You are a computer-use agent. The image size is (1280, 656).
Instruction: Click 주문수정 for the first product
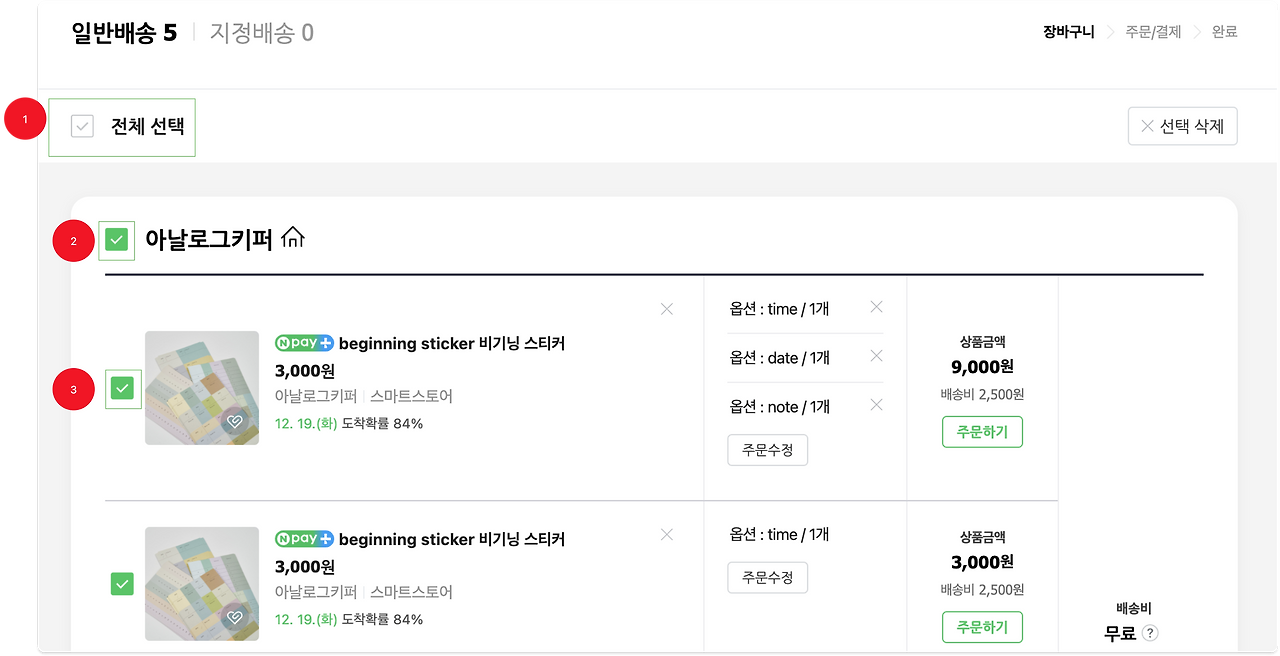(767, 450)
